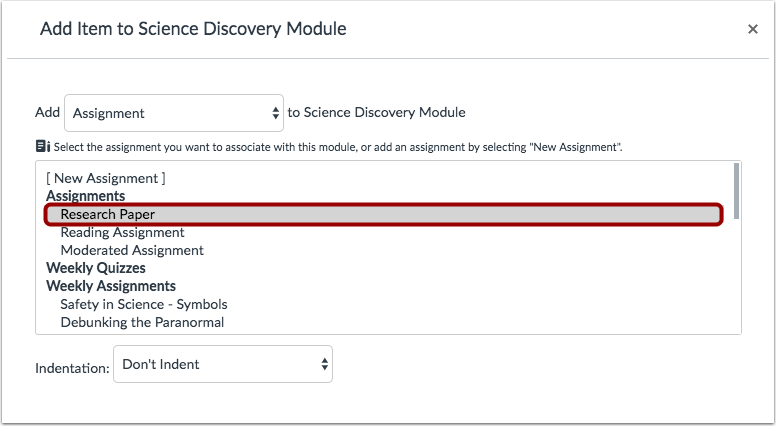This screenshot has width=776, height=426.
Task: Click the info document icon beside instructions
Action: pos(43,146)
